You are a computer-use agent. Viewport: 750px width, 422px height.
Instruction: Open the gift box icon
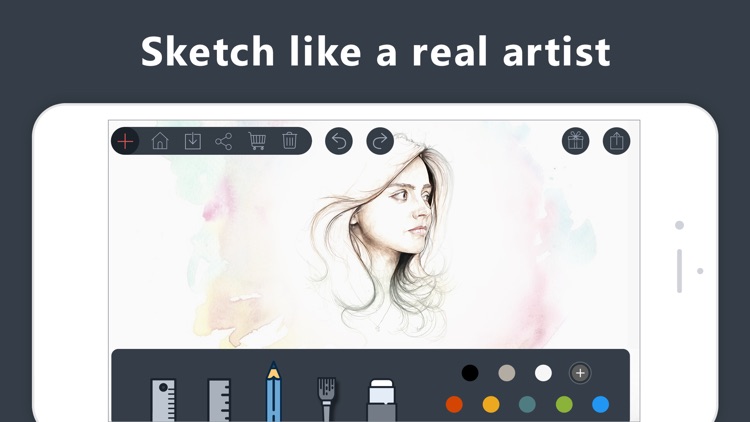[x=575, y=141]
